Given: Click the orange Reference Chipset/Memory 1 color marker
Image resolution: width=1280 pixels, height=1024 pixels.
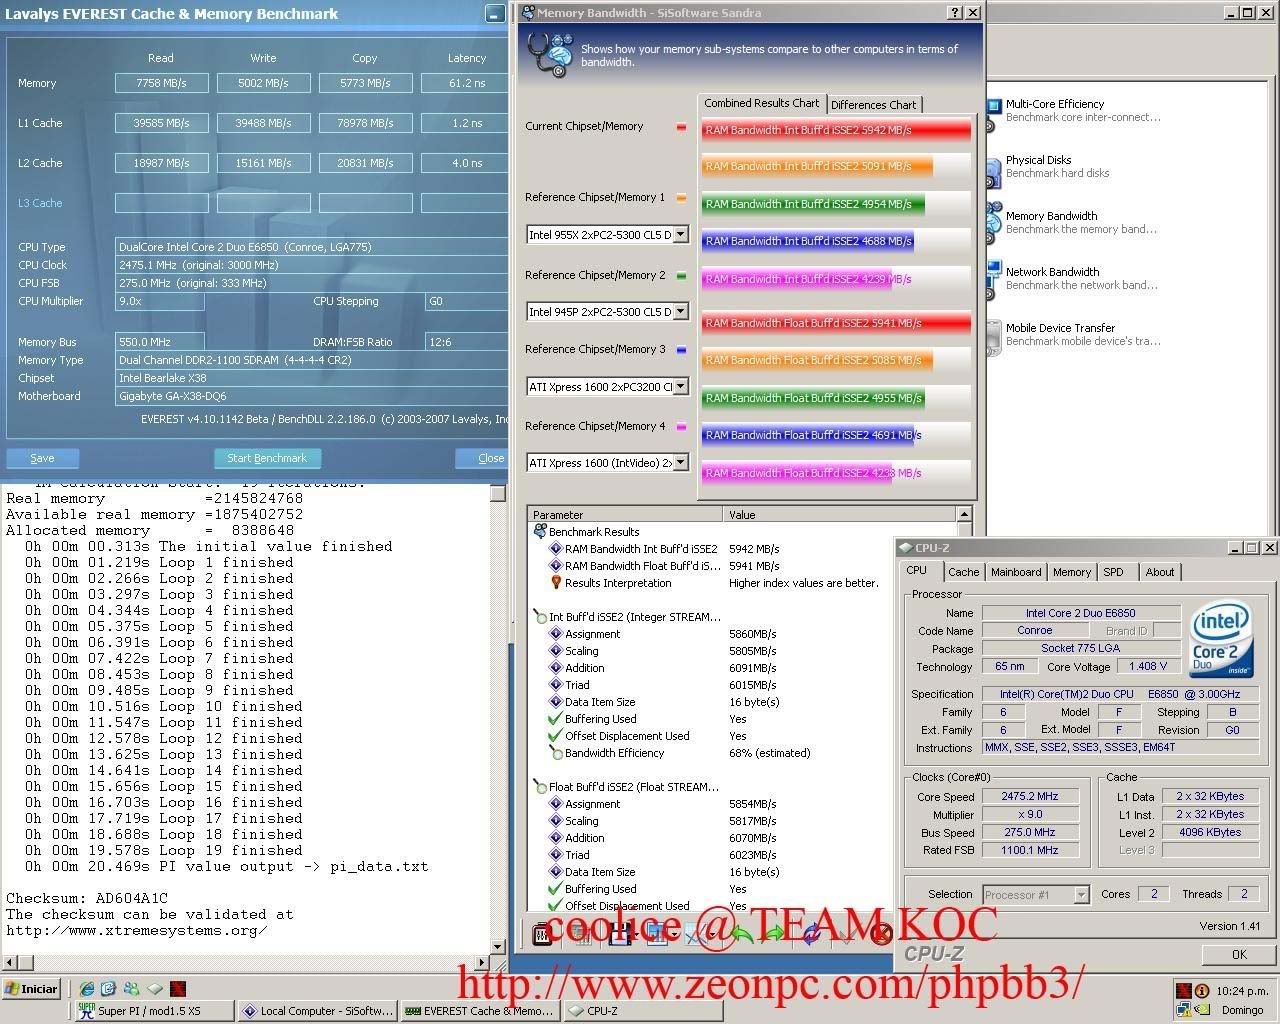Looking at the screenshot, I should (681, 198).
